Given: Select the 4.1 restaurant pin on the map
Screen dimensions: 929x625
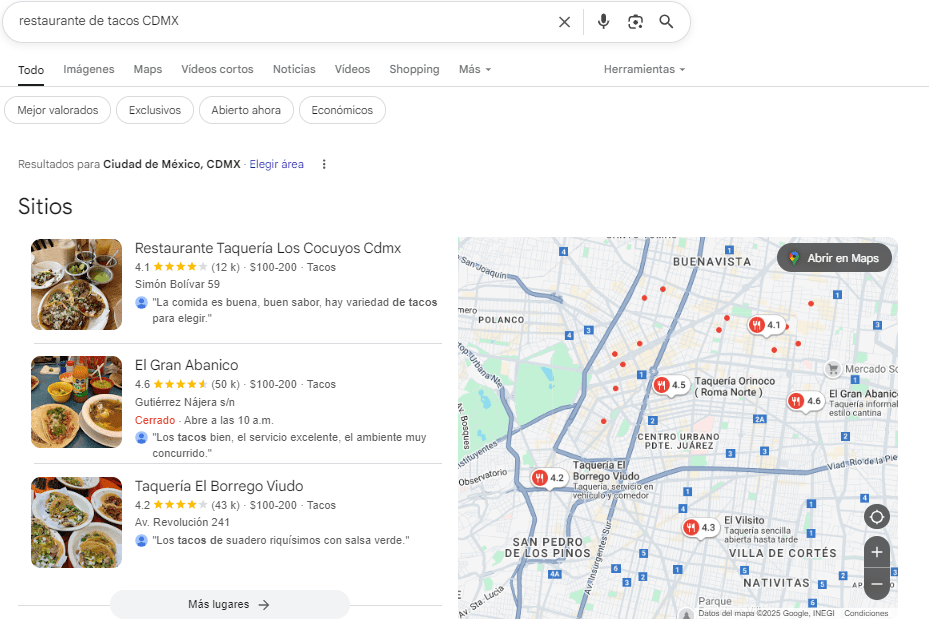Looking at the screenshot, I should coord(767,325).
